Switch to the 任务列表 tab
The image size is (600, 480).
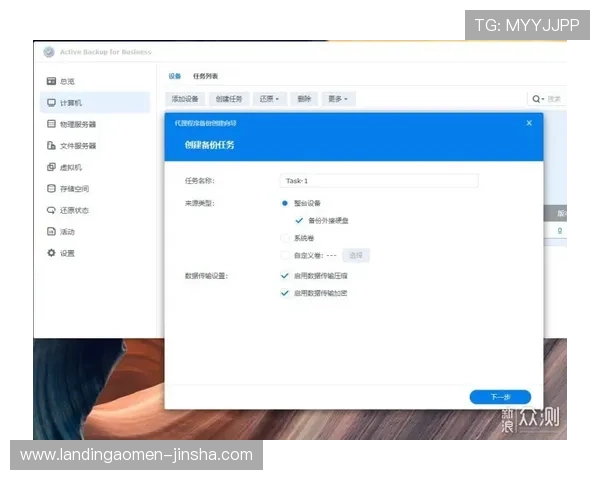coord(205,76)
